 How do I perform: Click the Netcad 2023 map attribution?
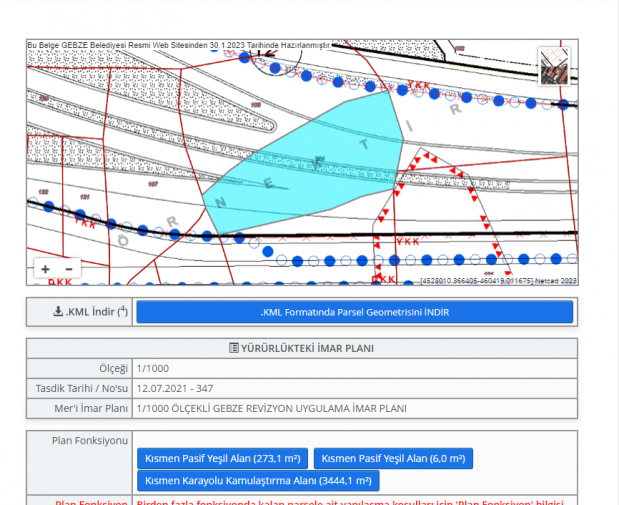555,281
